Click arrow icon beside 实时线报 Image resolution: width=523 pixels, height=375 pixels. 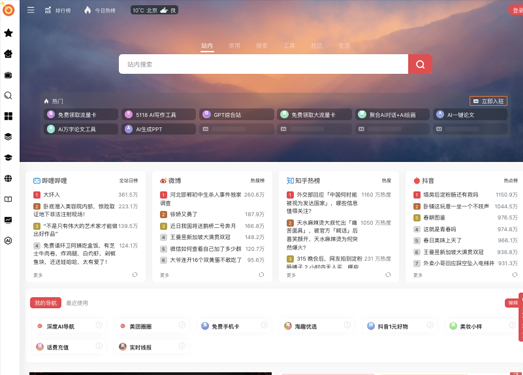tap(182, 346)
